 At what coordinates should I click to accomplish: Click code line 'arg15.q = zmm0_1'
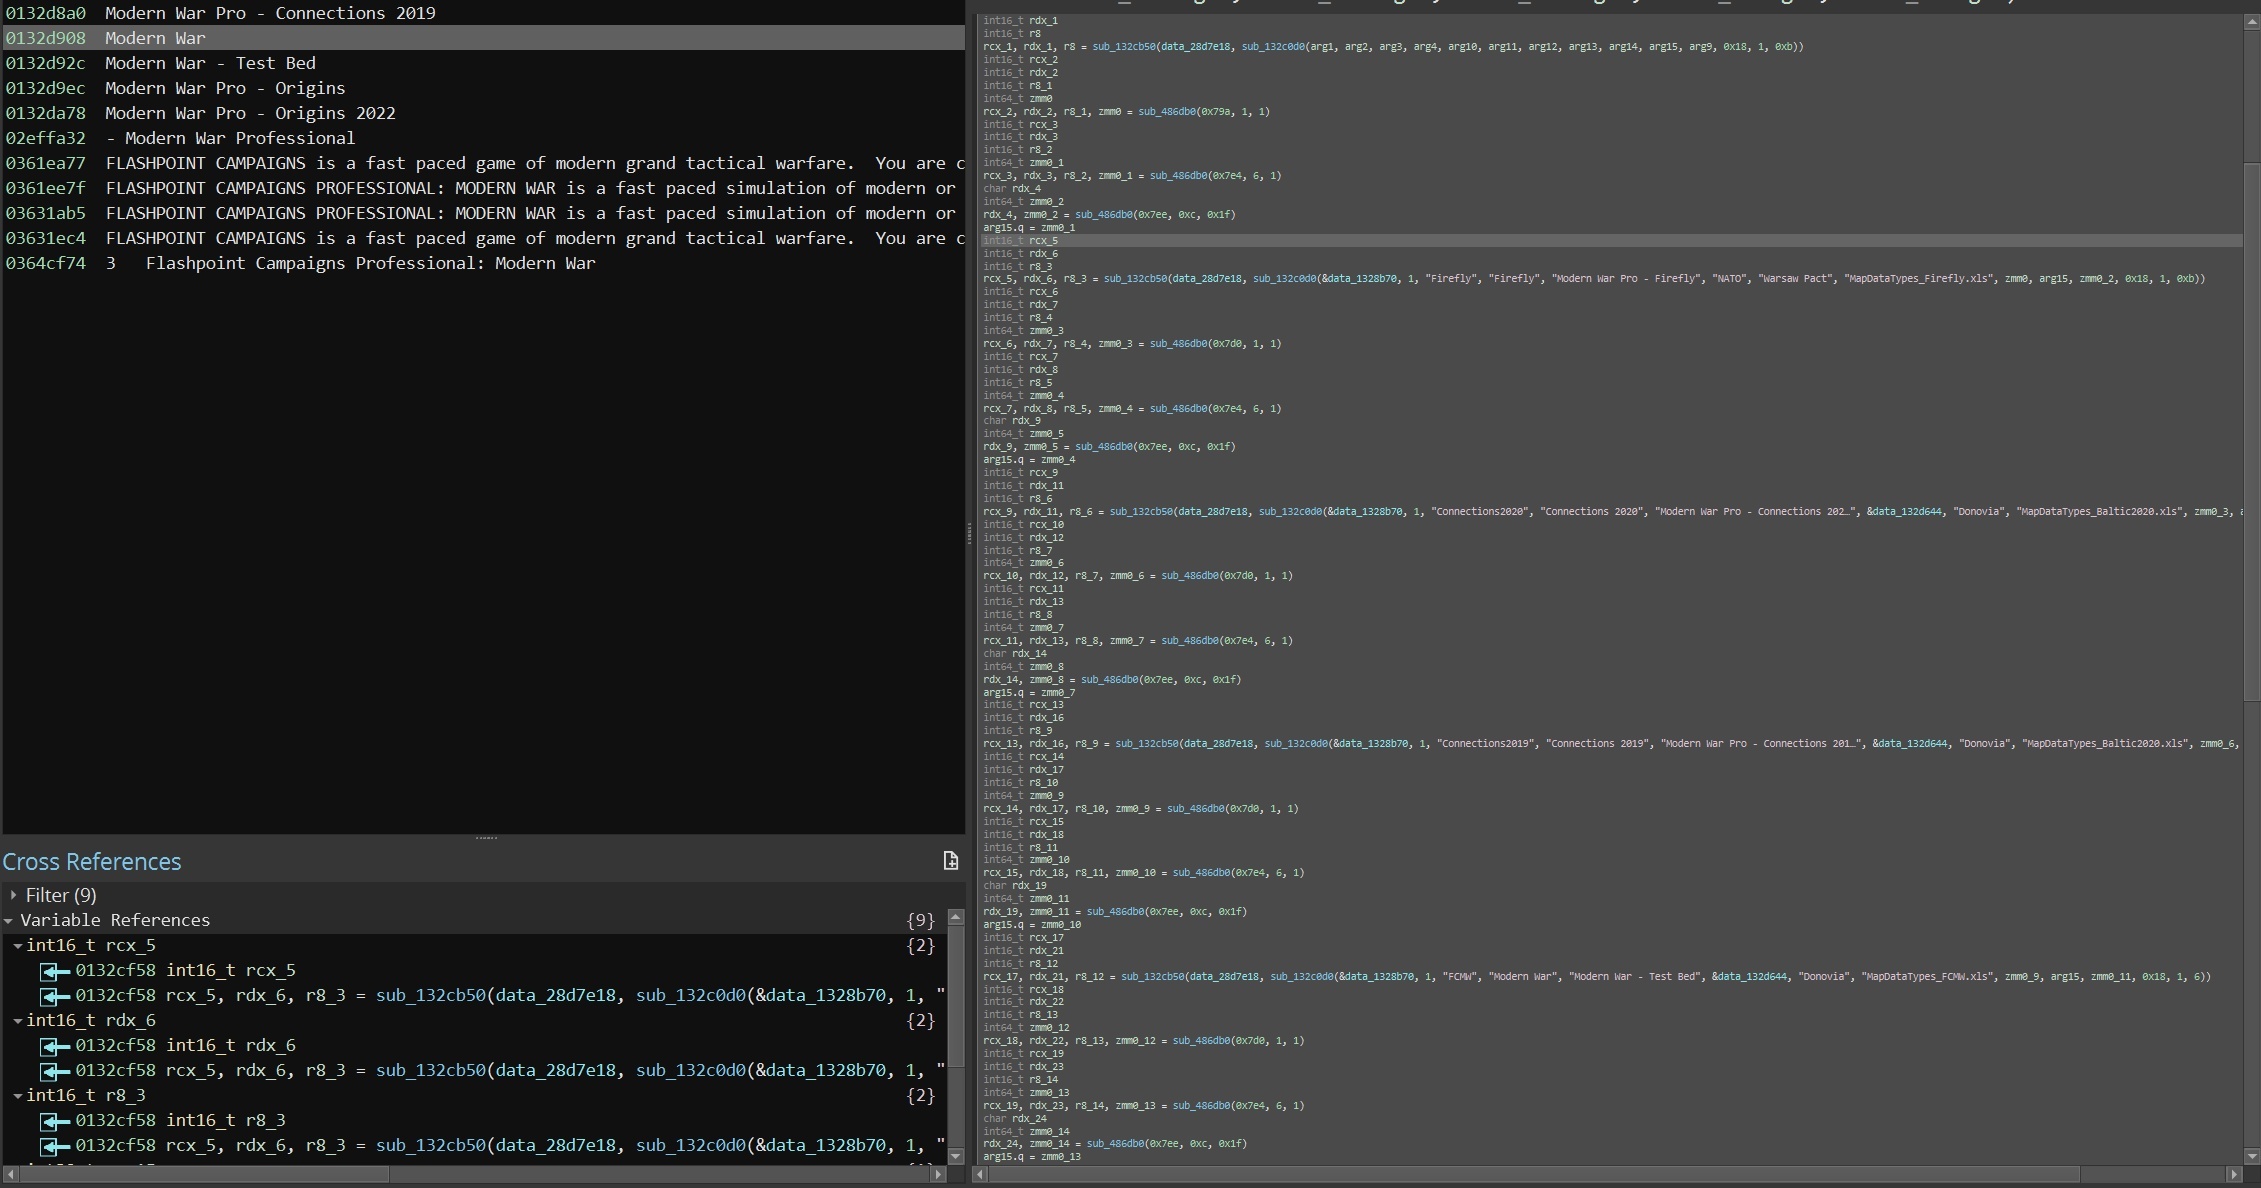(1029, 228)
